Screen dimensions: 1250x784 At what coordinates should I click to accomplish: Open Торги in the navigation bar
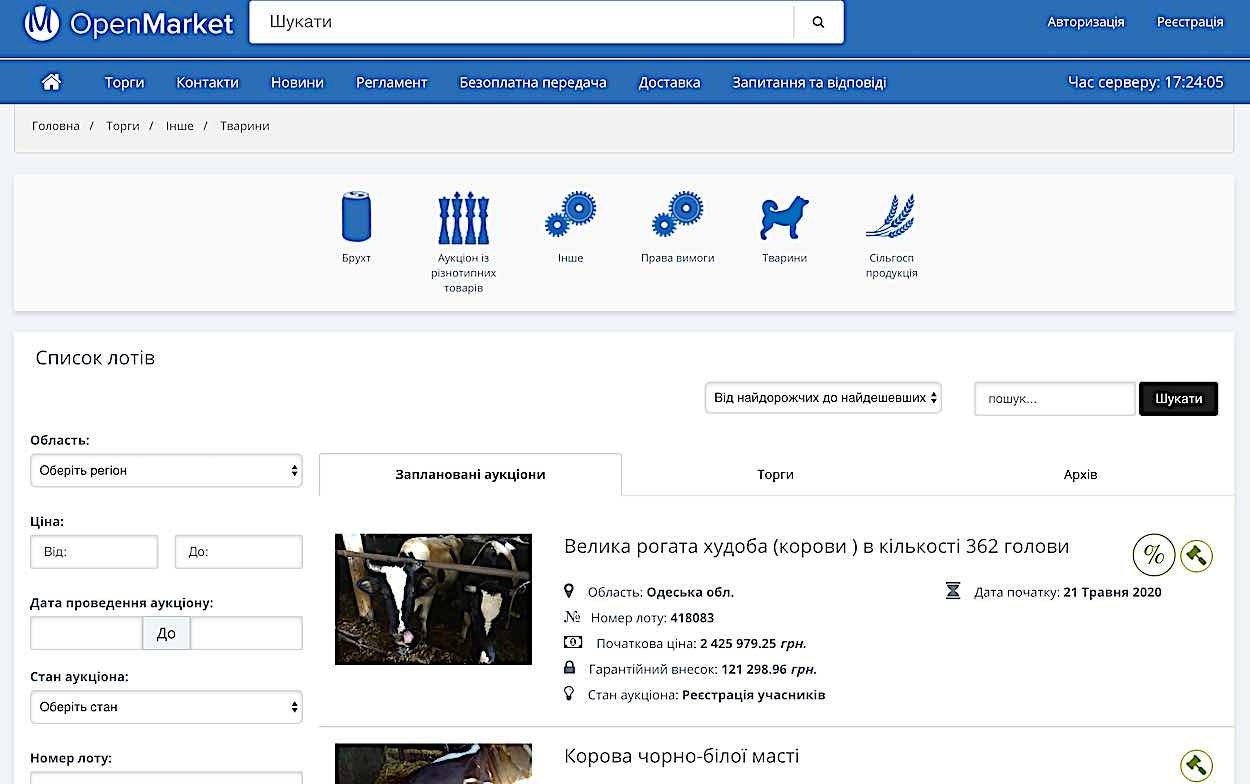[125, 83]
